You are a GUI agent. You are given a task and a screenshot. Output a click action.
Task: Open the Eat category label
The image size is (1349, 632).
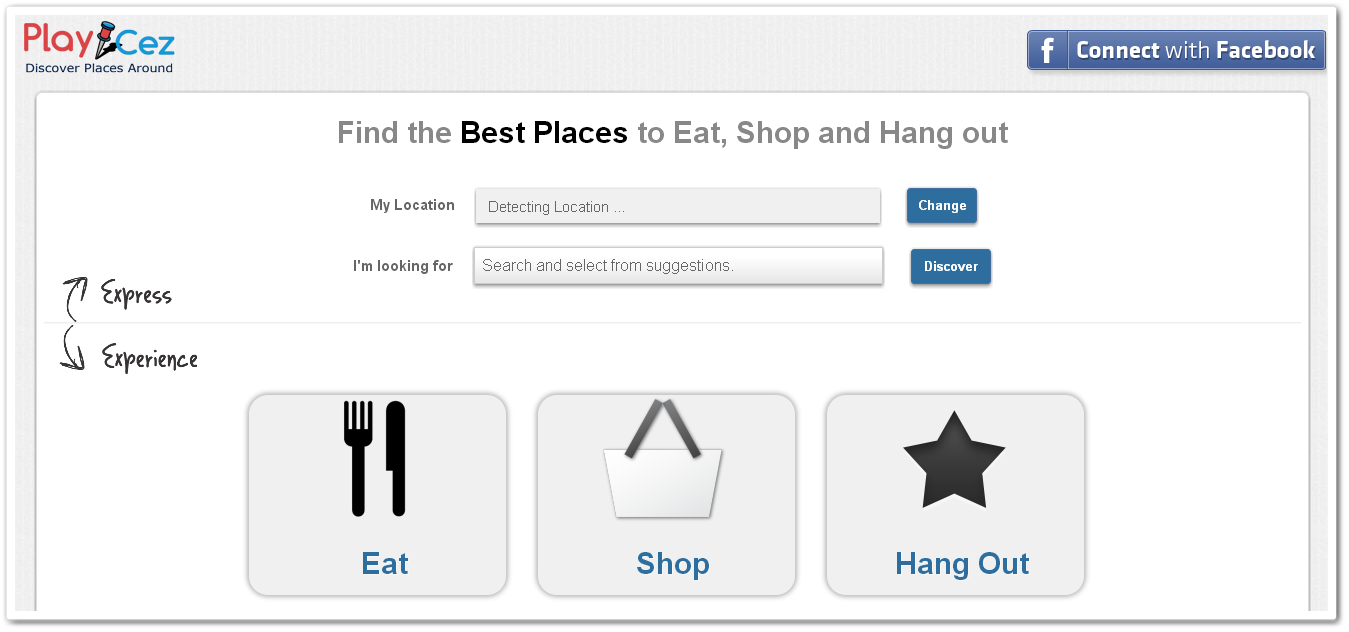[385, 564]
